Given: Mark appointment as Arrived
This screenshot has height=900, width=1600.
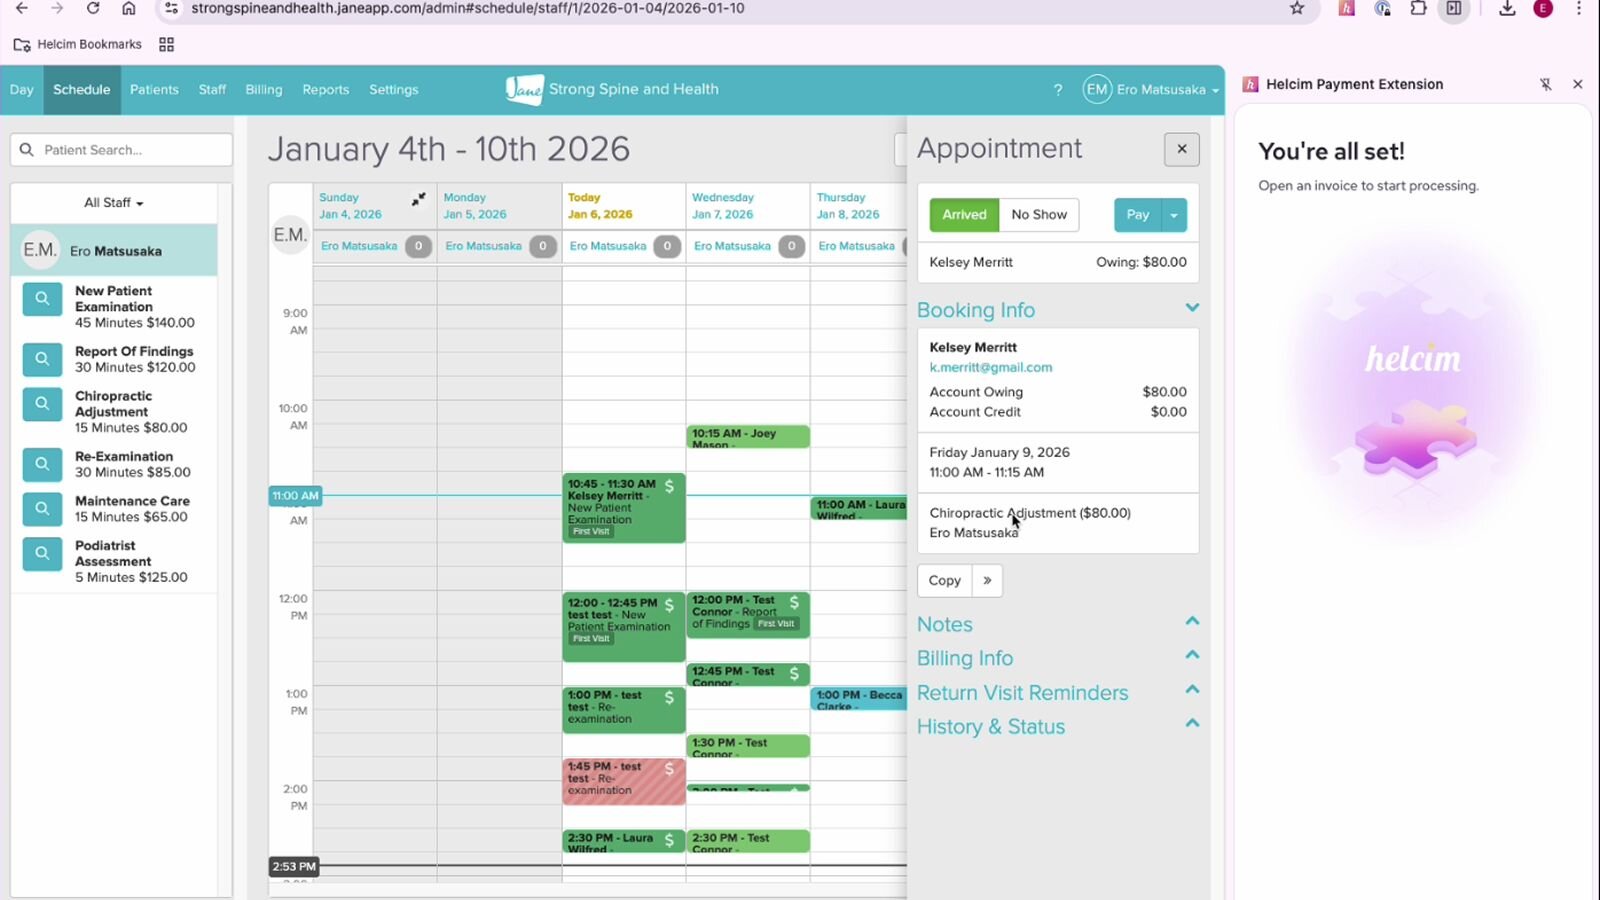Looking at the screenshot, I should (x=964, y=215).
